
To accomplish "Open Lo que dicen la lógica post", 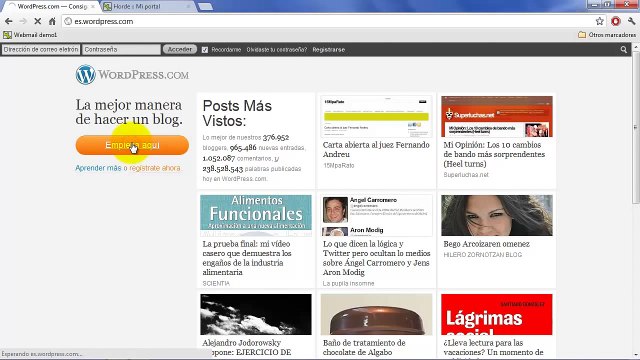I will (376, 258).
